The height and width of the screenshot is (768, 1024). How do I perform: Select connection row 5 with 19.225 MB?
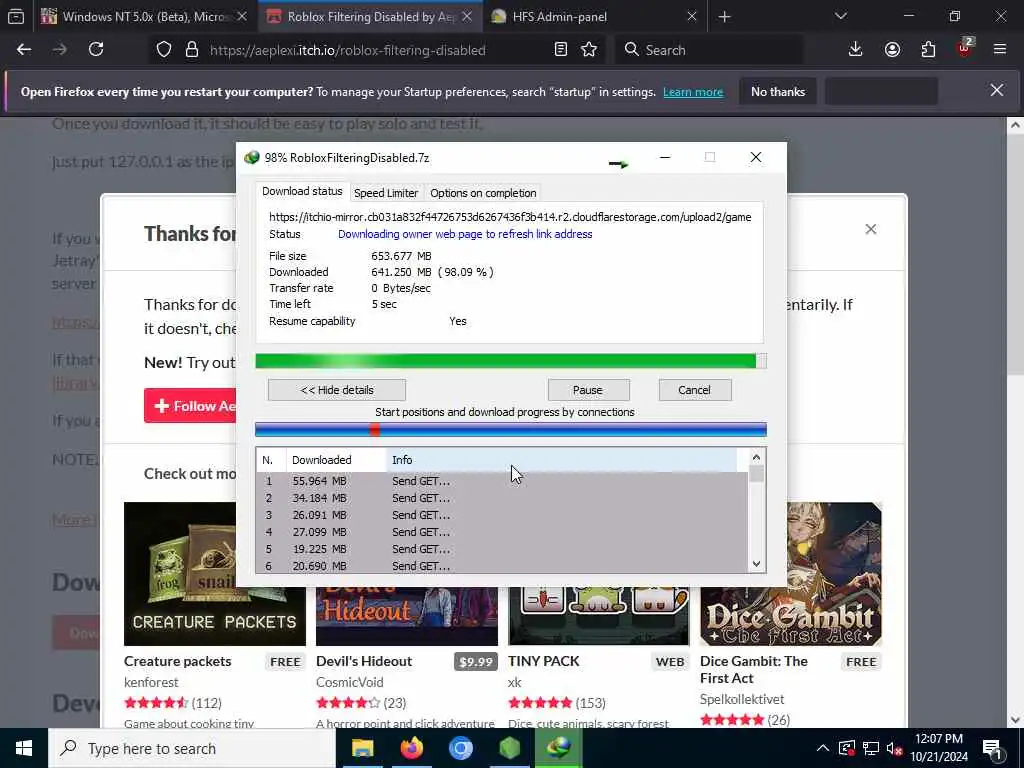(x=502, y=549)
